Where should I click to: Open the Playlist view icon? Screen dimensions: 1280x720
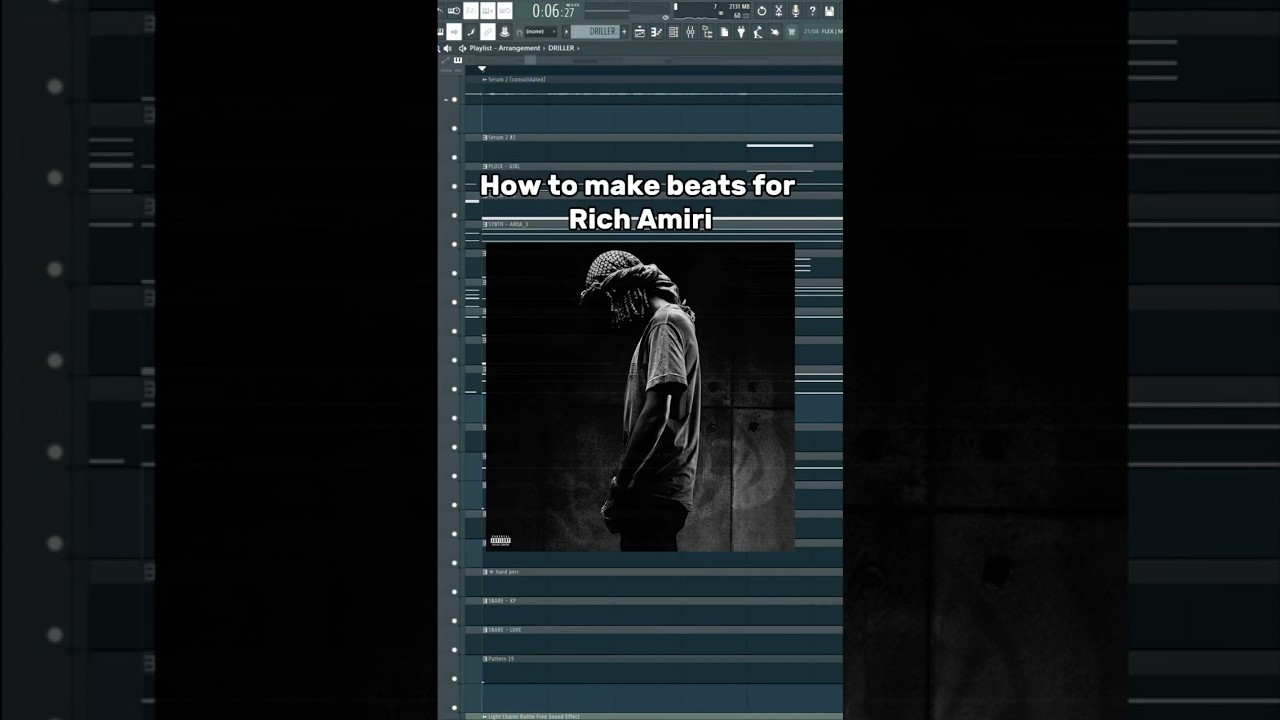[x=639, y=32]
